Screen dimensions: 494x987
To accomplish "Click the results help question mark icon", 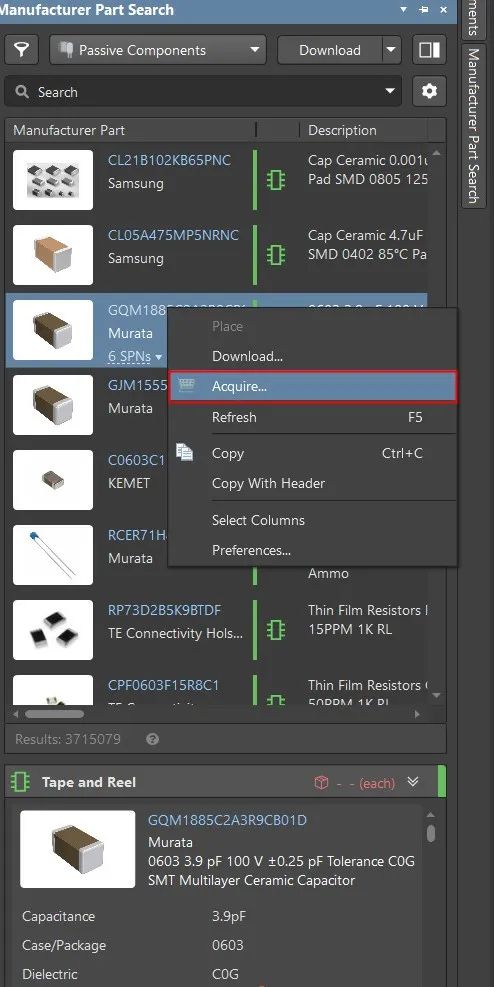I will pyautogui.click(x=152, y=739).
